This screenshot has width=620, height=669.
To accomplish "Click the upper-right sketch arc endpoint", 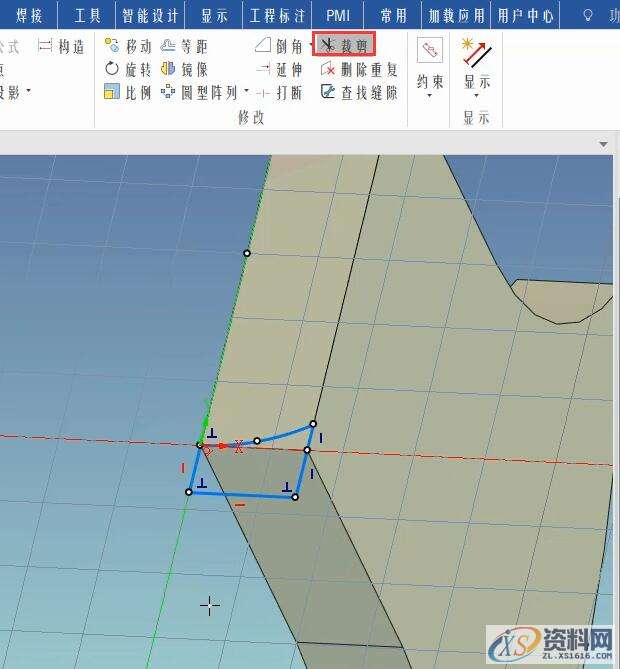I will [313, 424].
